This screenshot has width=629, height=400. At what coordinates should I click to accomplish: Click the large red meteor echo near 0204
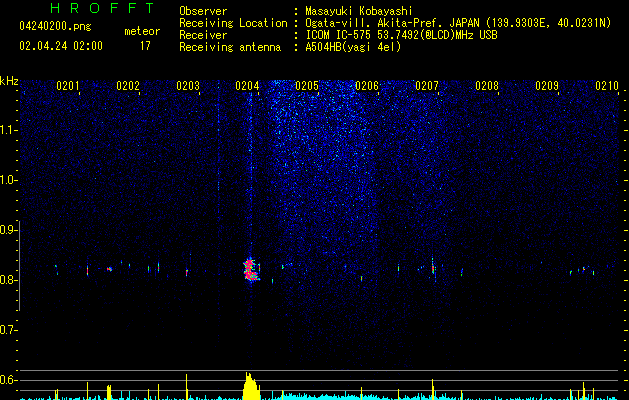[250, 270]
